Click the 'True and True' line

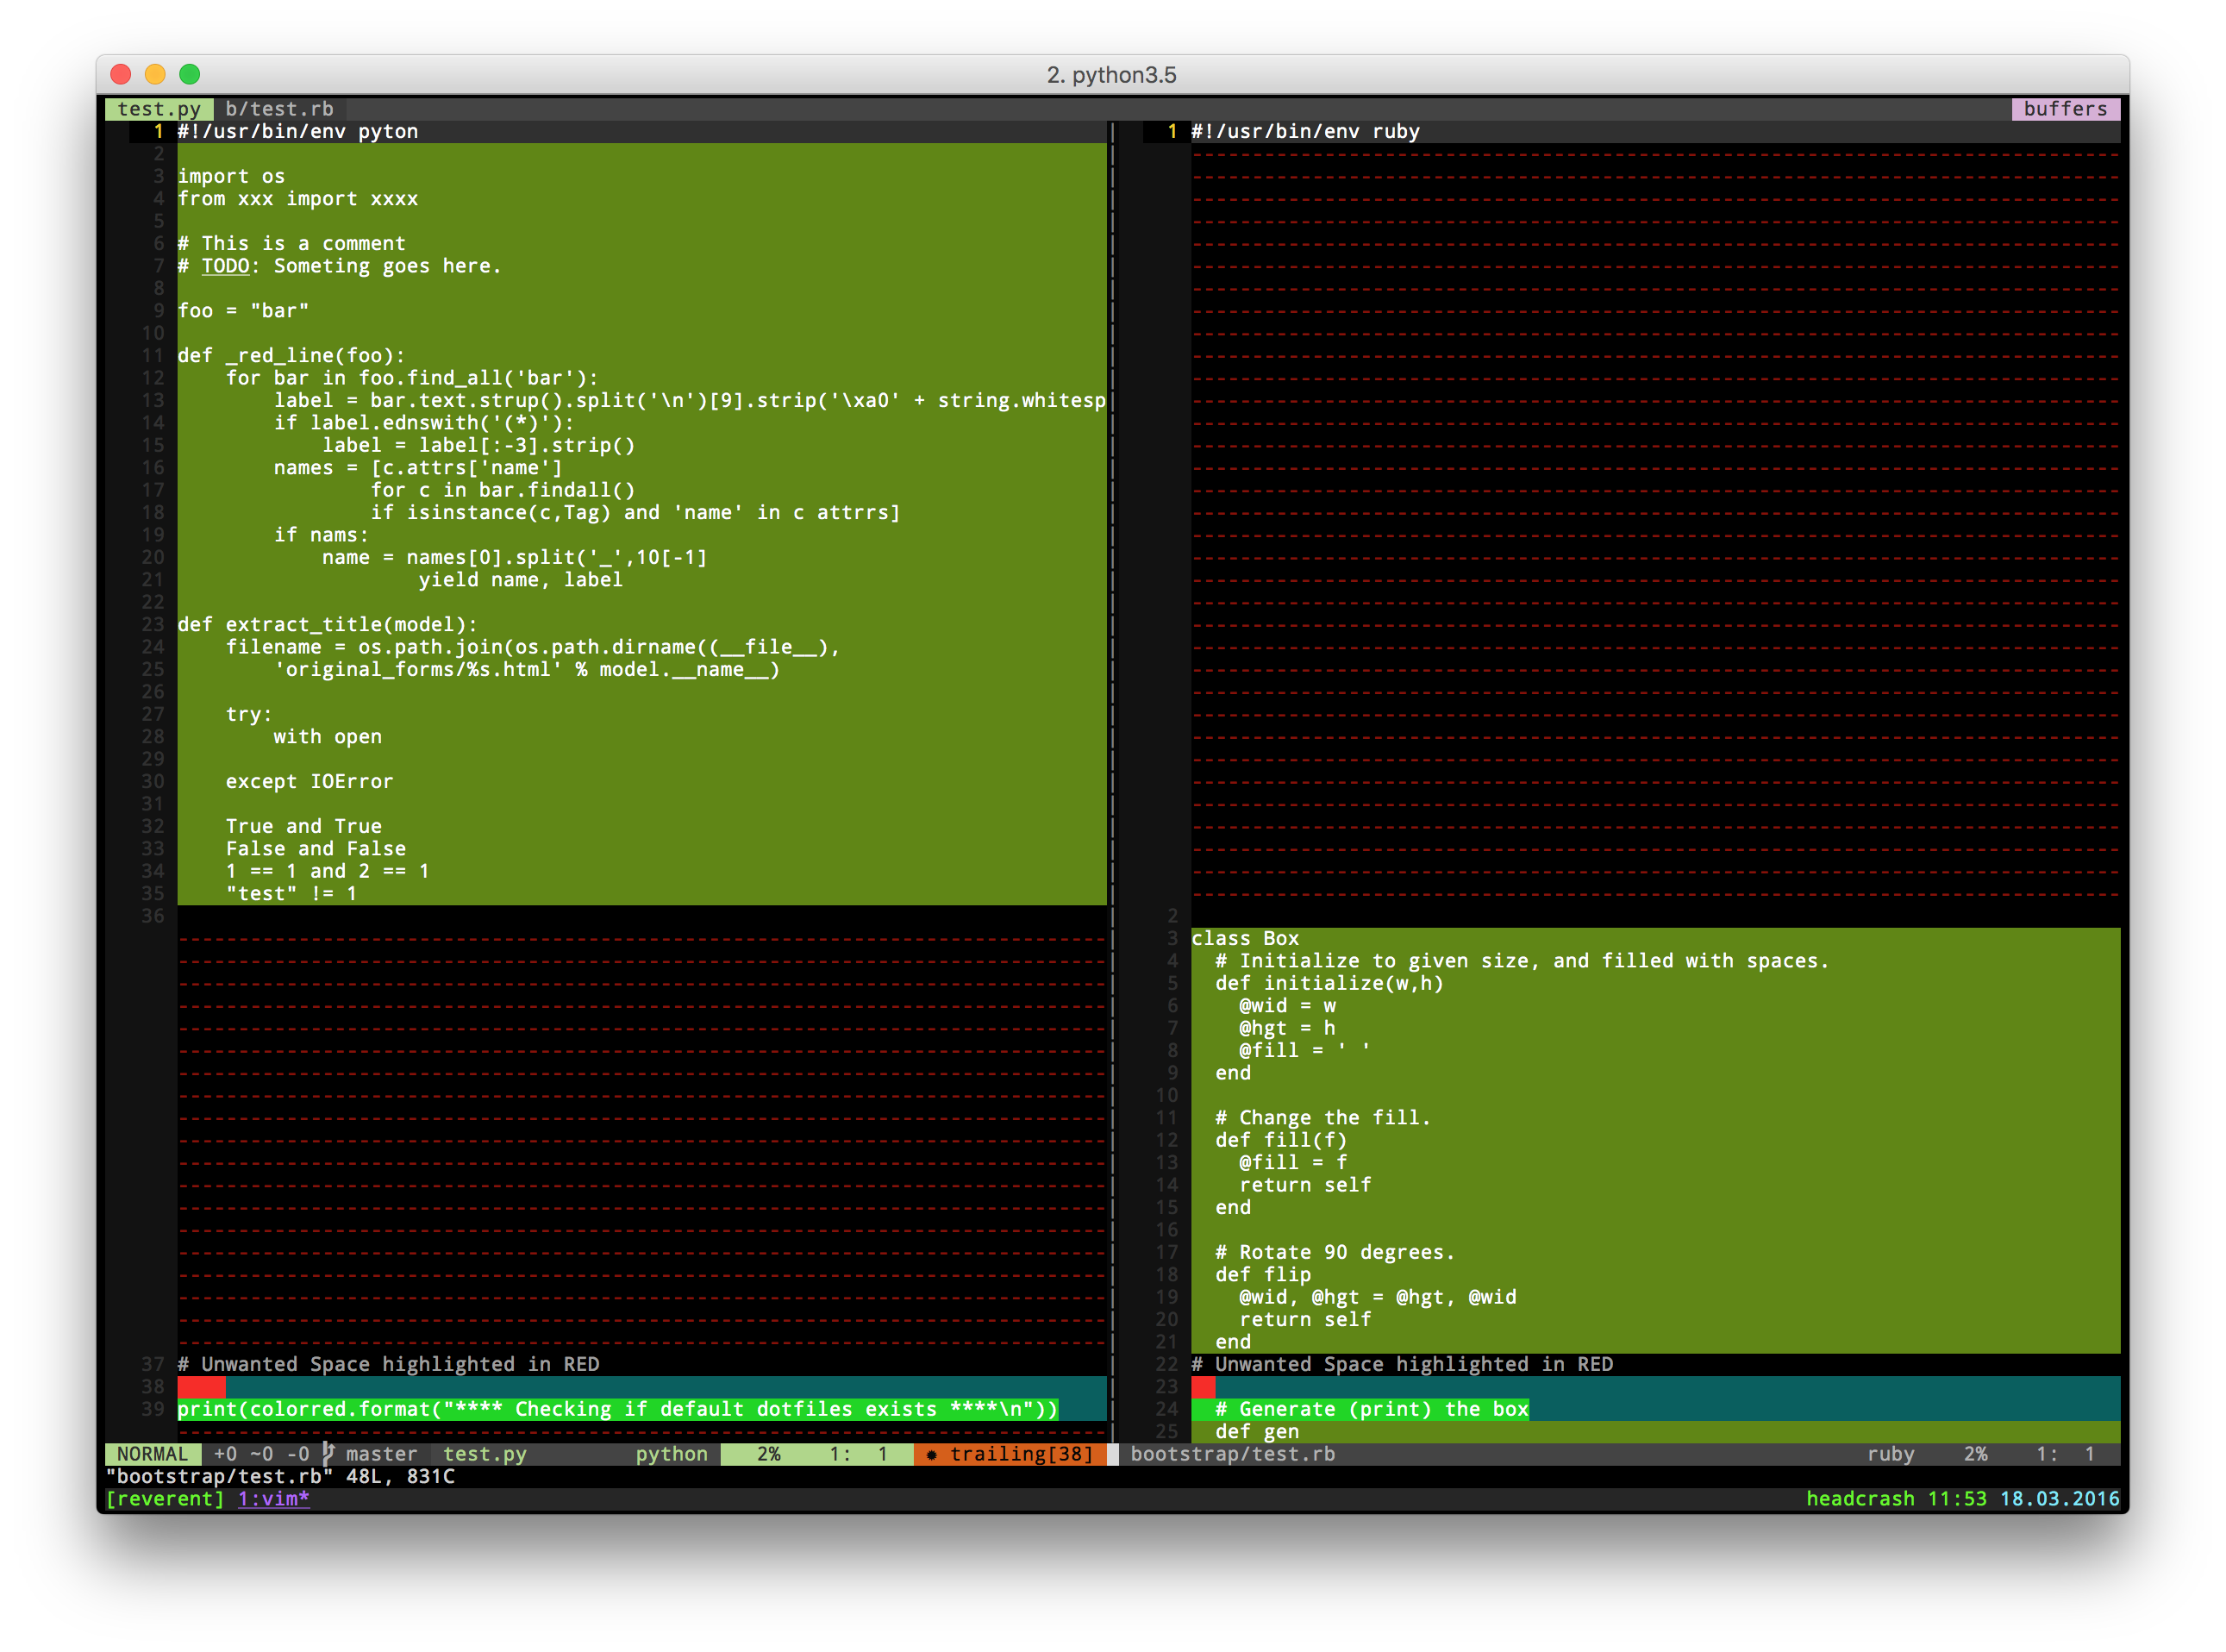(303, 827)
